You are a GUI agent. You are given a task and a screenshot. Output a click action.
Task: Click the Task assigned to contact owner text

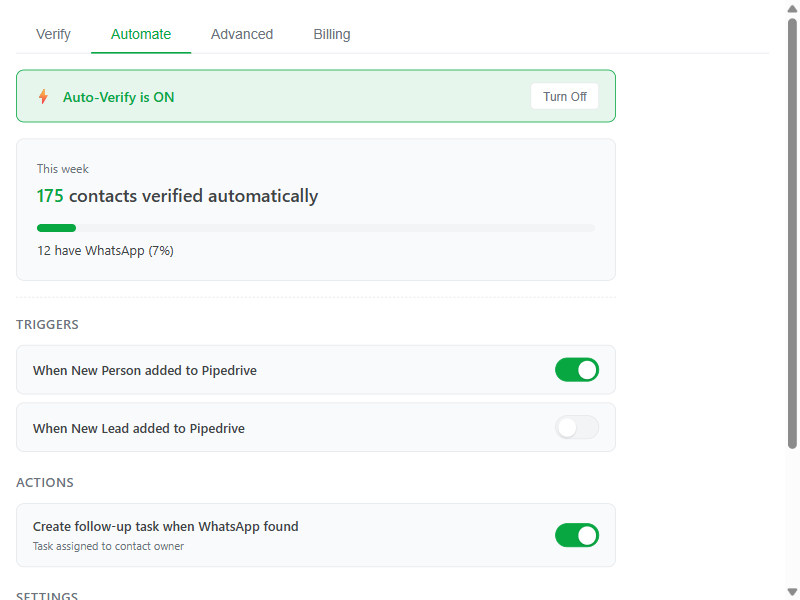(x=107, y=546)
